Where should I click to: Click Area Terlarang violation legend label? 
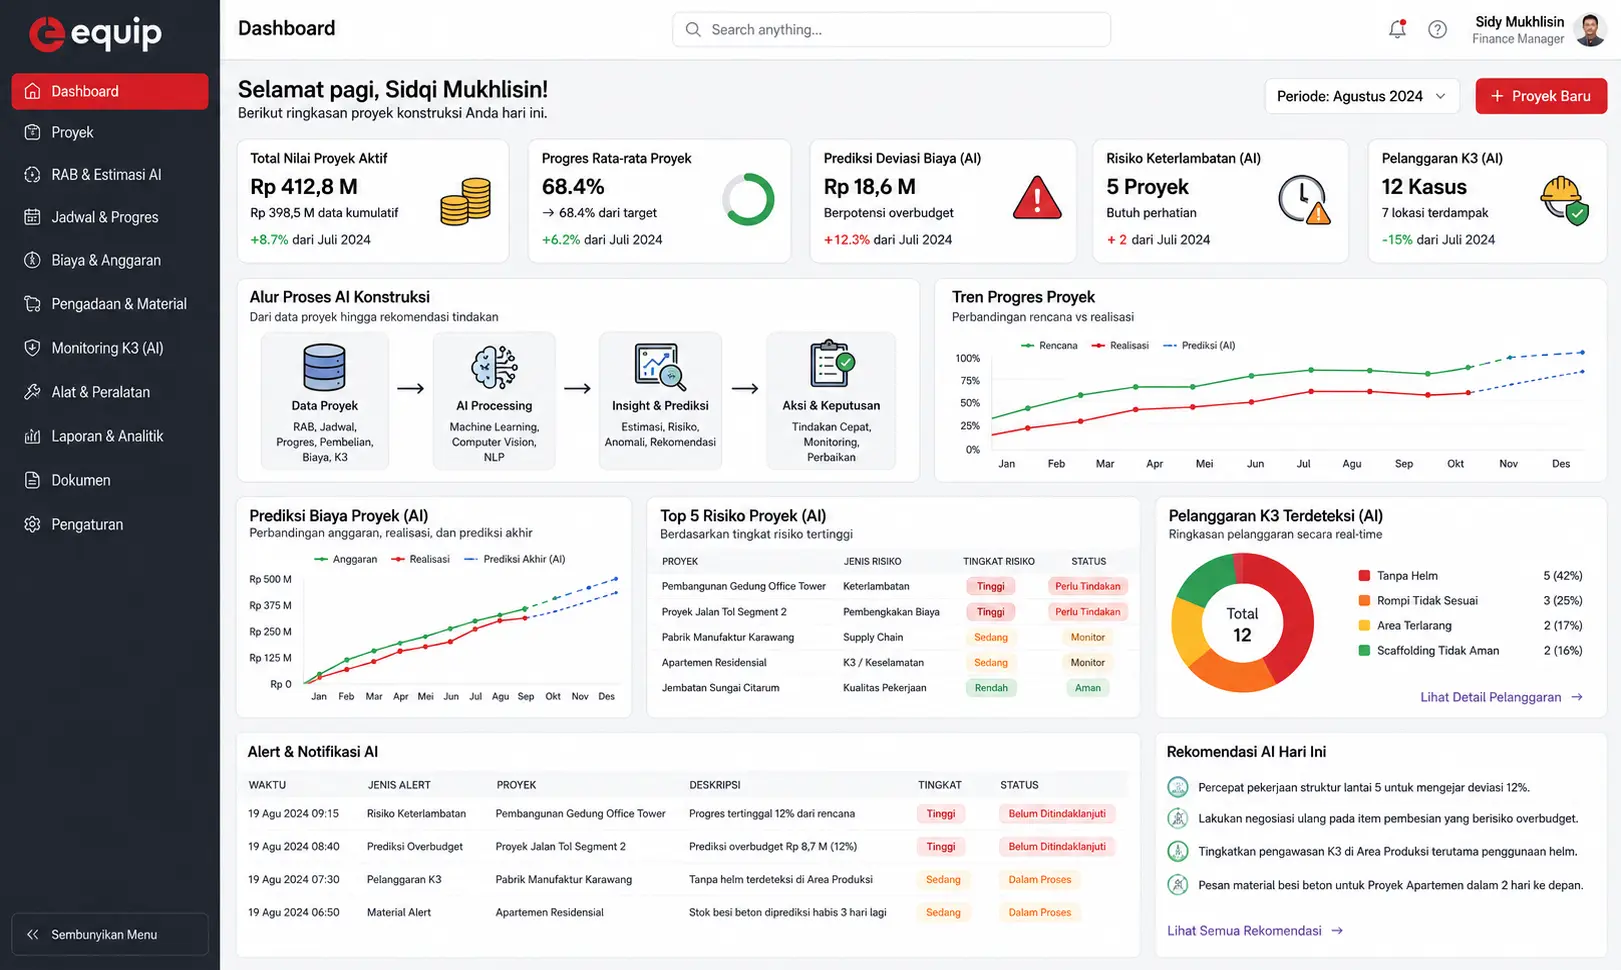pos(1414,626)
